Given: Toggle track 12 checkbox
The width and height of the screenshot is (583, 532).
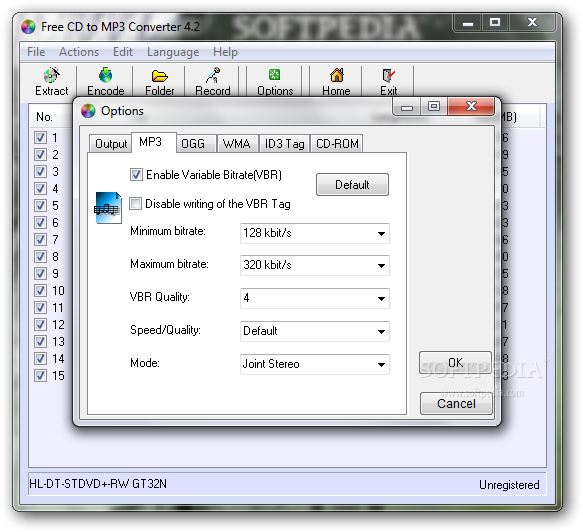Looking at the screenshot, I should click(x=41, y=325).
